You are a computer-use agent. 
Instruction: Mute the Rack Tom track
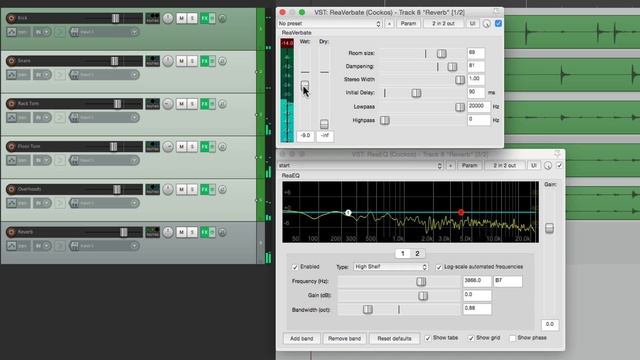(181, 104)
